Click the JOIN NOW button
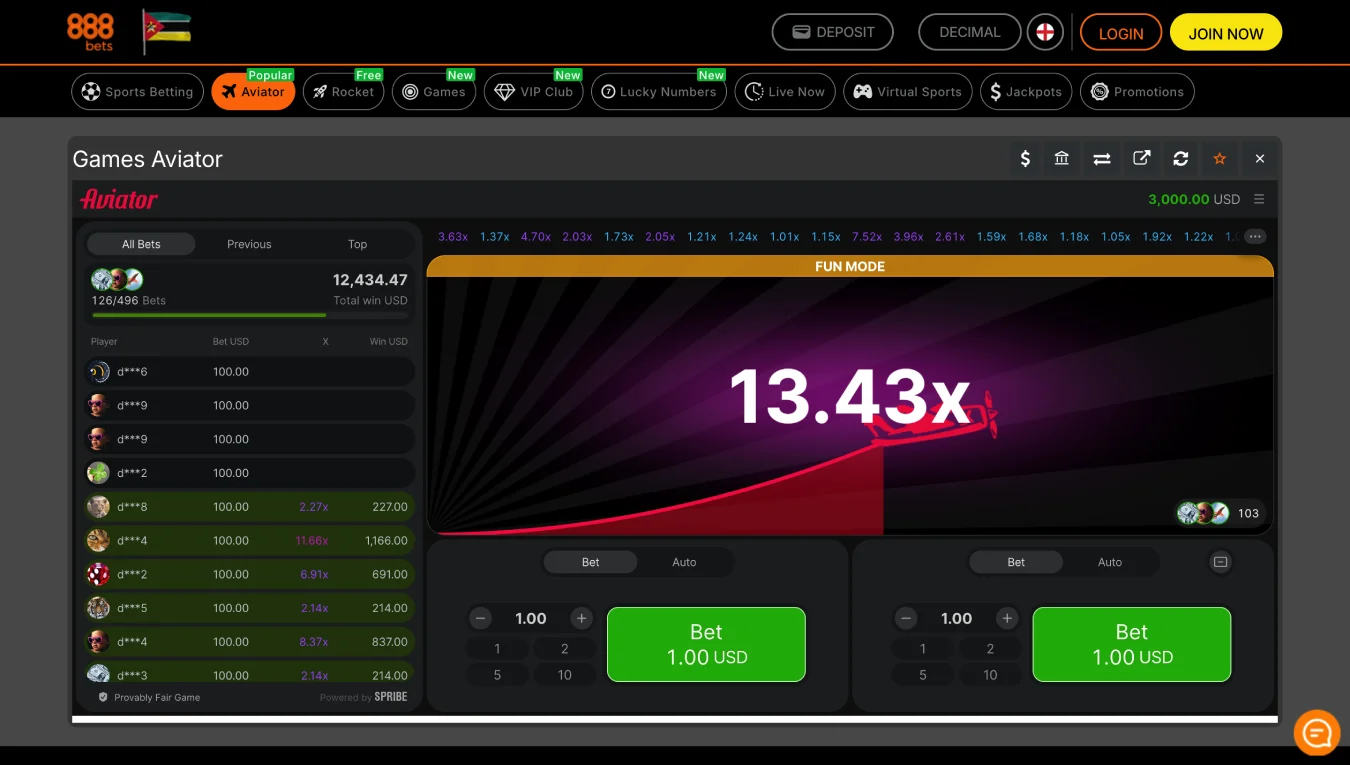Image resolution: width=1350 pixels, height=765 pixels. click(x=1225, y=33)
